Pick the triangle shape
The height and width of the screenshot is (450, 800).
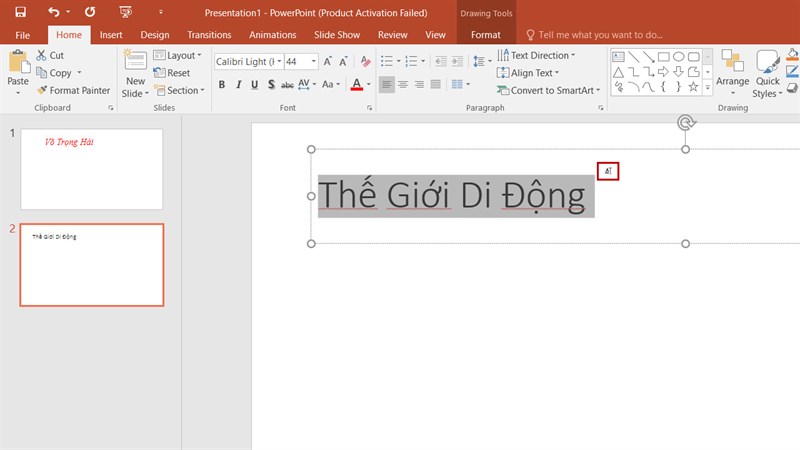tap(618, 72)
